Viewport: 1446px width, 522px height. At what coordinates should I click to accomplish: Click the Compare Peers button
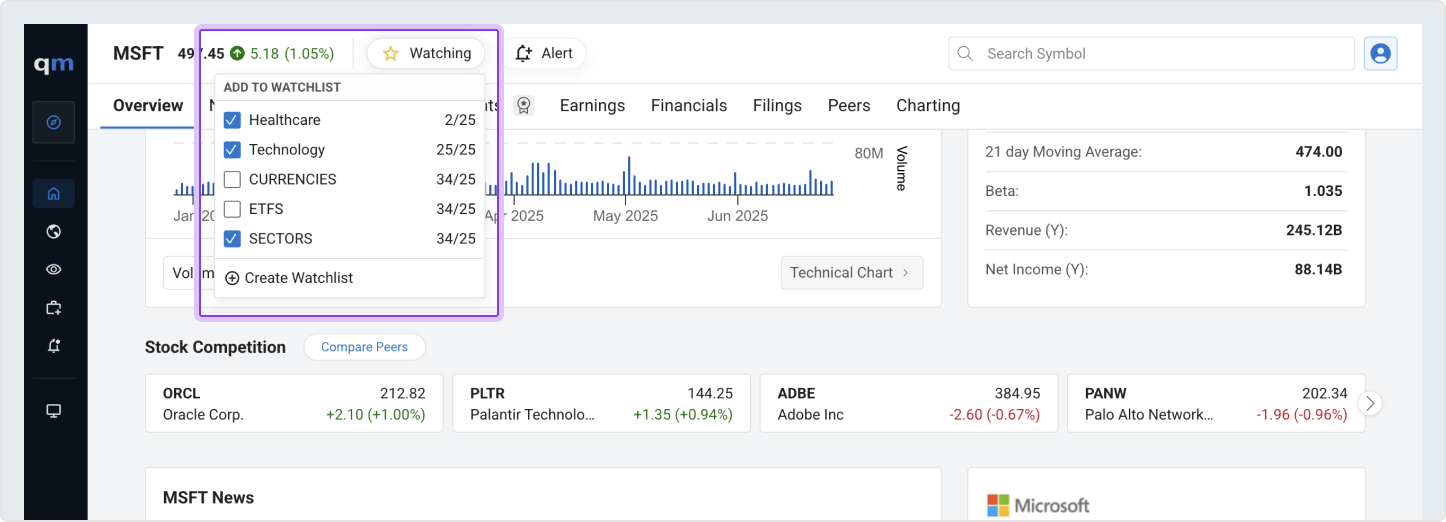pos(364,347)
